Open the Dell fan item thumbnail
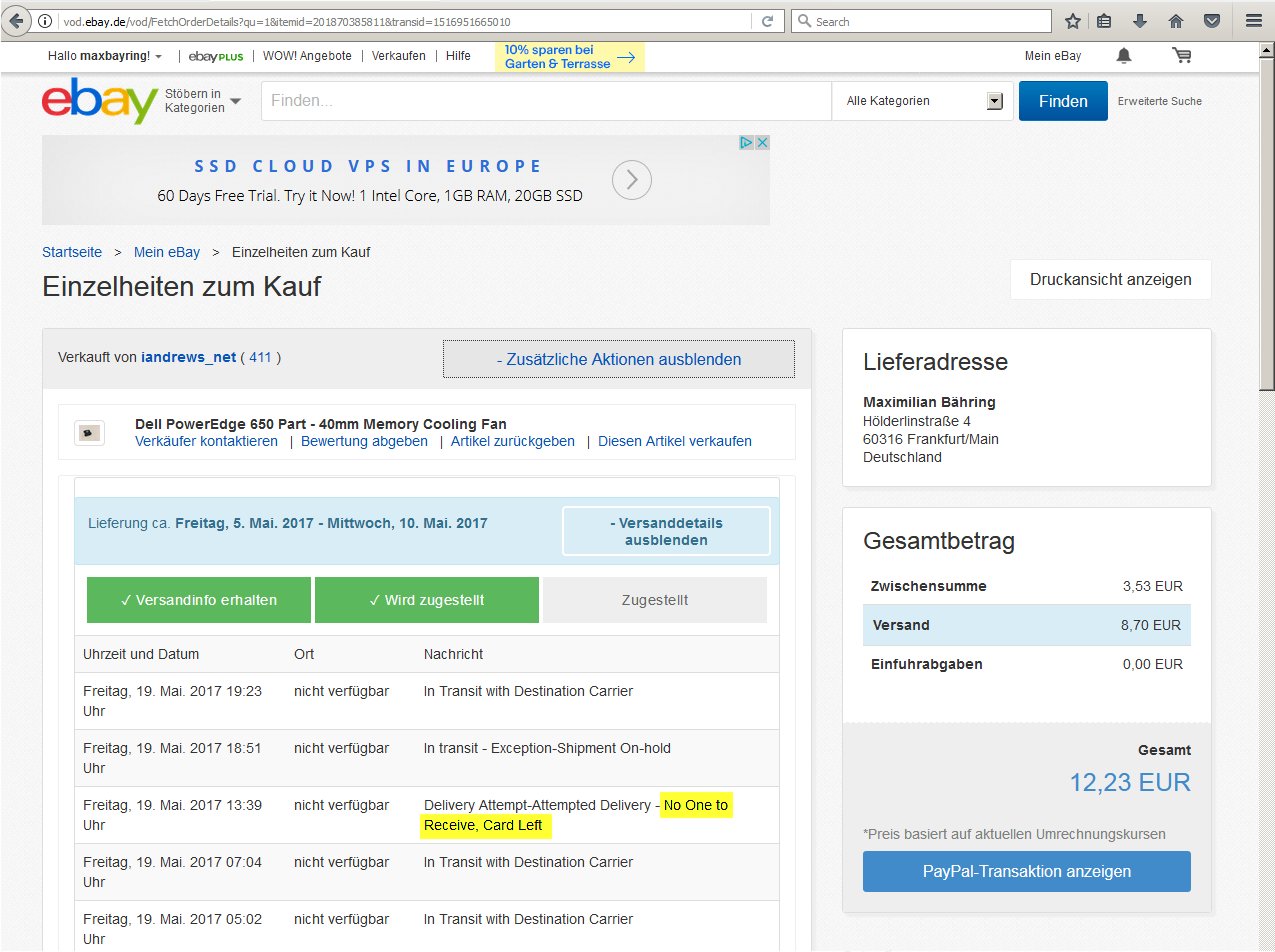This screenshot has height=952, width=1275. (90, 433)
